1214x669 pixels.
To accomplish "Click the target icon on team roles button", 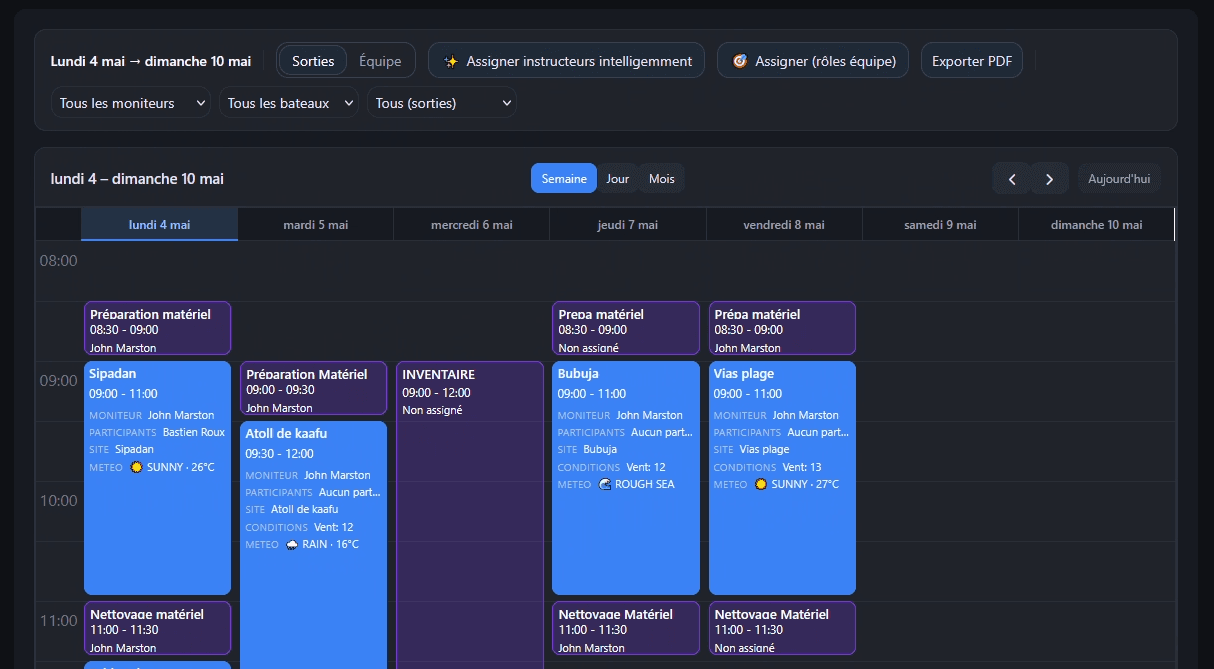I will [740, 61].
